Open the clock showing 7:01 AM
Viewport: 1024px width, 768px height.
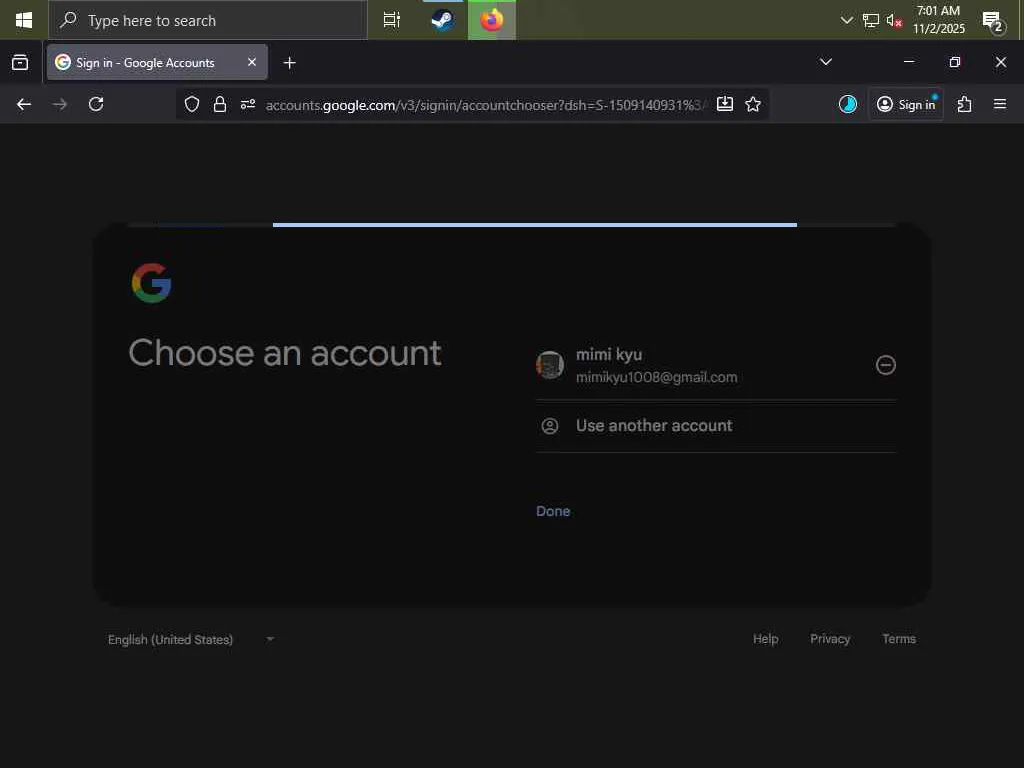(938, 20)
